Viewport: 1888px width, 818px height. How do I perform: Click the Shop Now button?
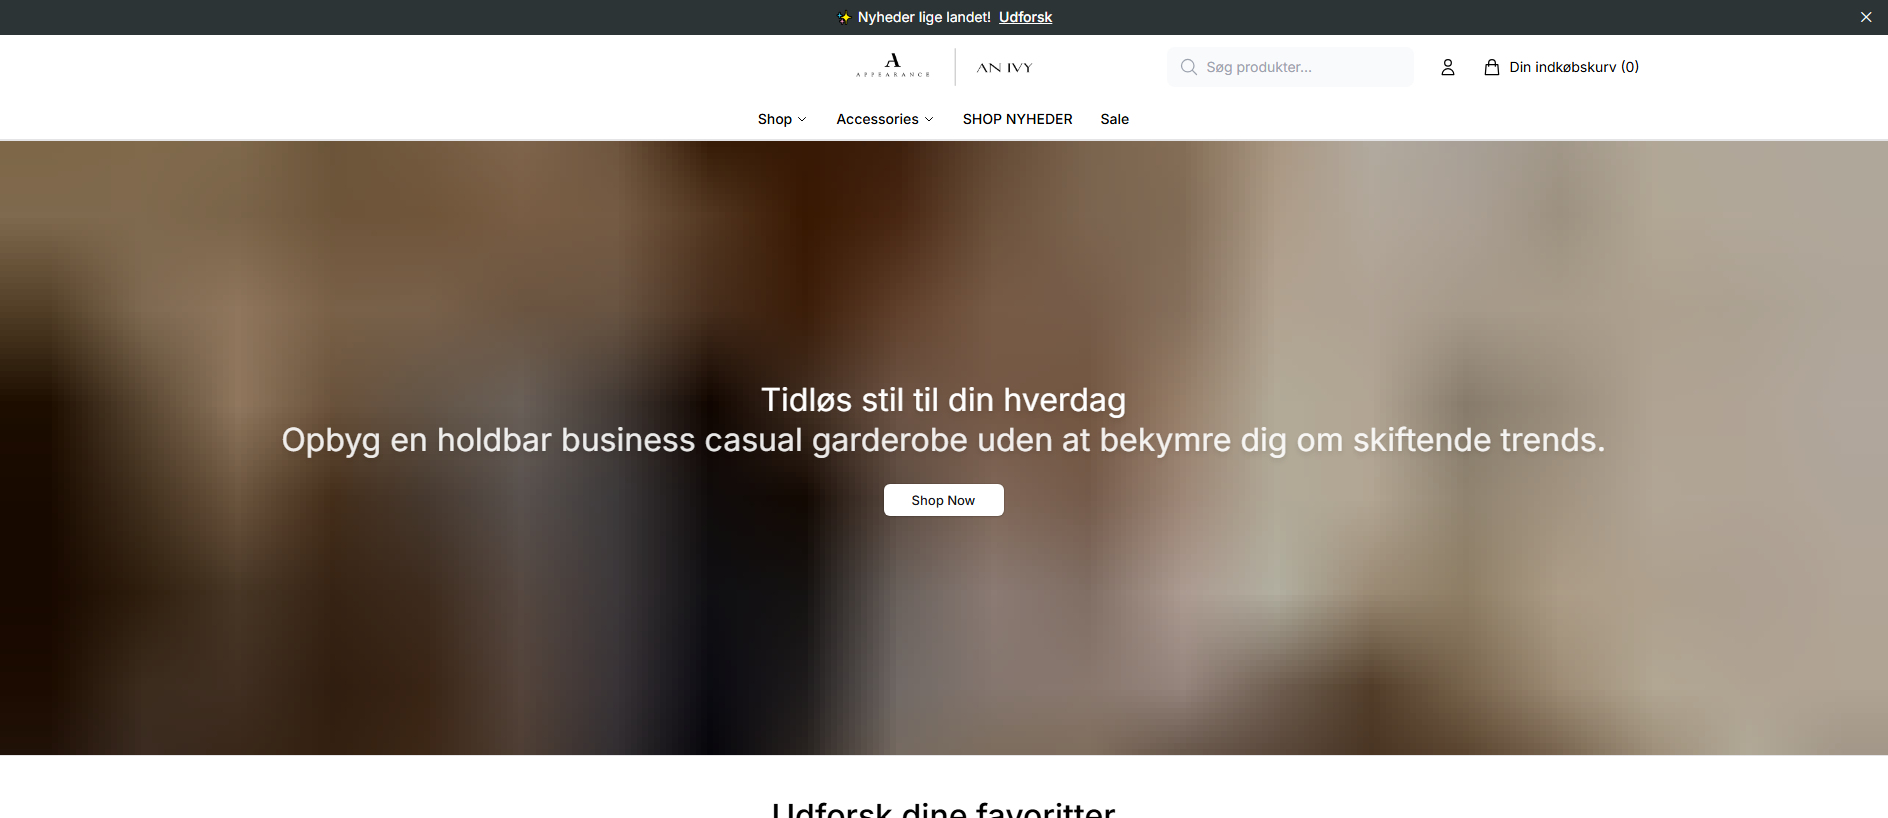pyautogui.click(x=943, y=500)
